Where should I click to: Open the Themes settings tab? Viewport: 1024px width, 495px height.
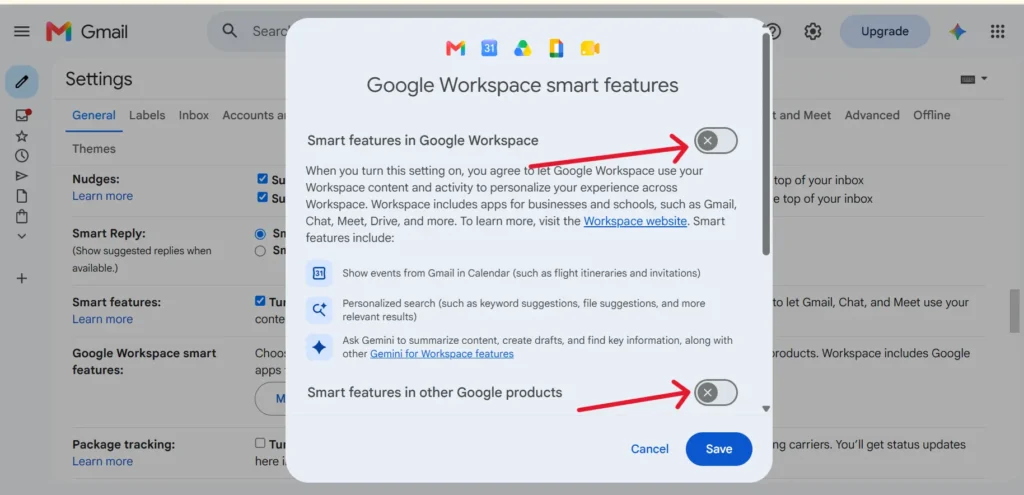tap(93, 149)
